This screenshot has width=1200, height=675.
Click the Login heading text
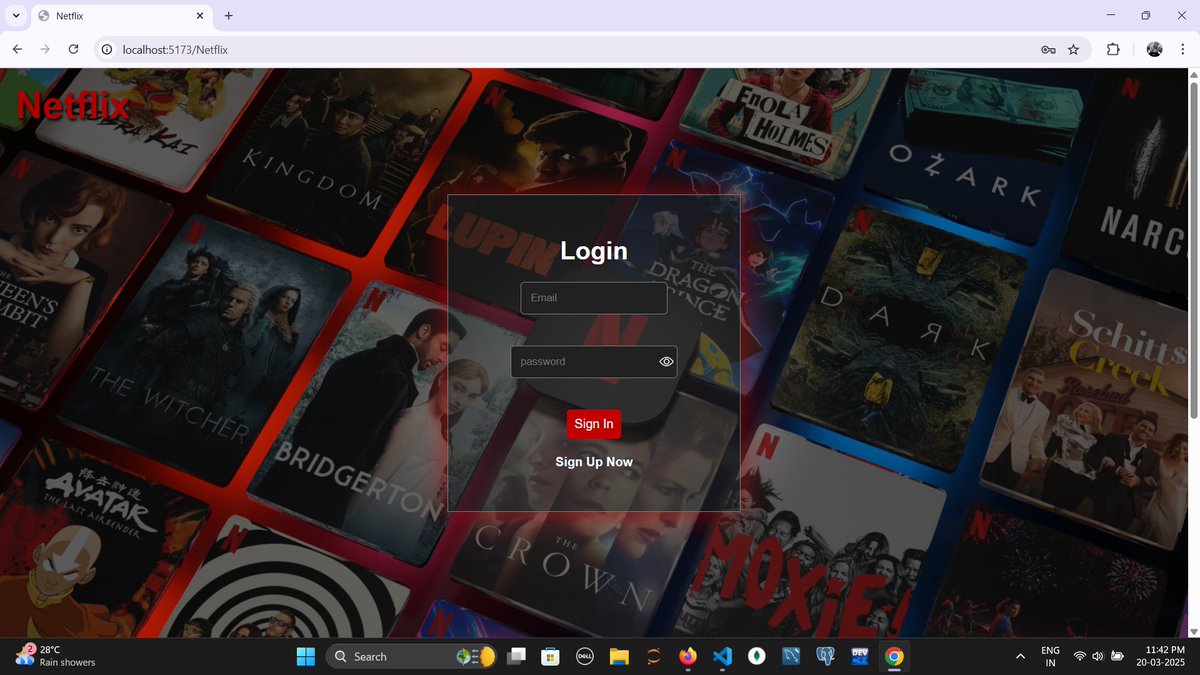(594, 251)
